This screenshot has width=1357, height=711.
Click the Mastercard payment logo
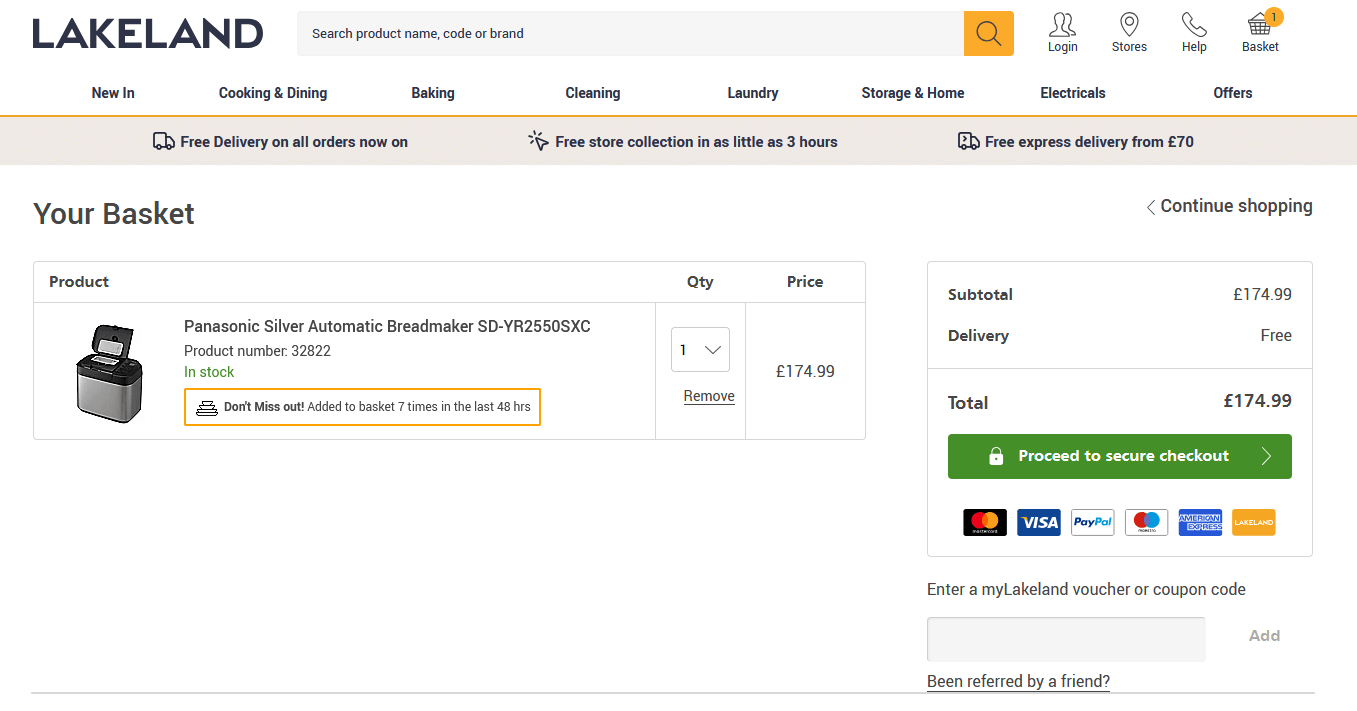click(985, 522)
